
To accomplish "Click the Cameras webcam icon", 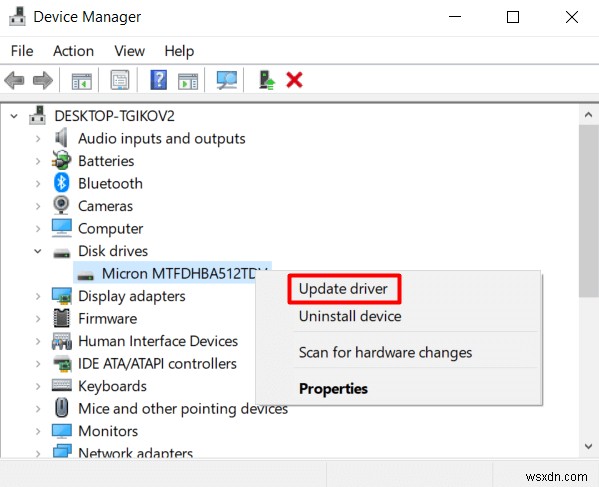I will point(61,205).
